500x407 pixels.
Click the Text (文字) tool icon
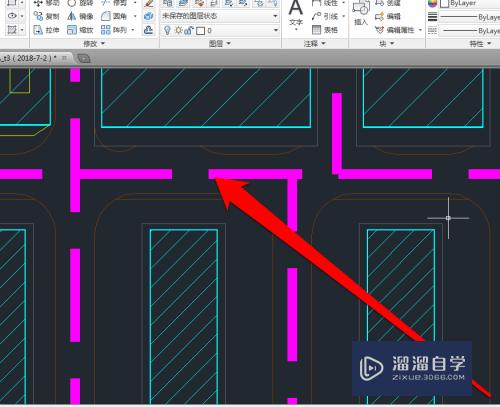[295, 14]
